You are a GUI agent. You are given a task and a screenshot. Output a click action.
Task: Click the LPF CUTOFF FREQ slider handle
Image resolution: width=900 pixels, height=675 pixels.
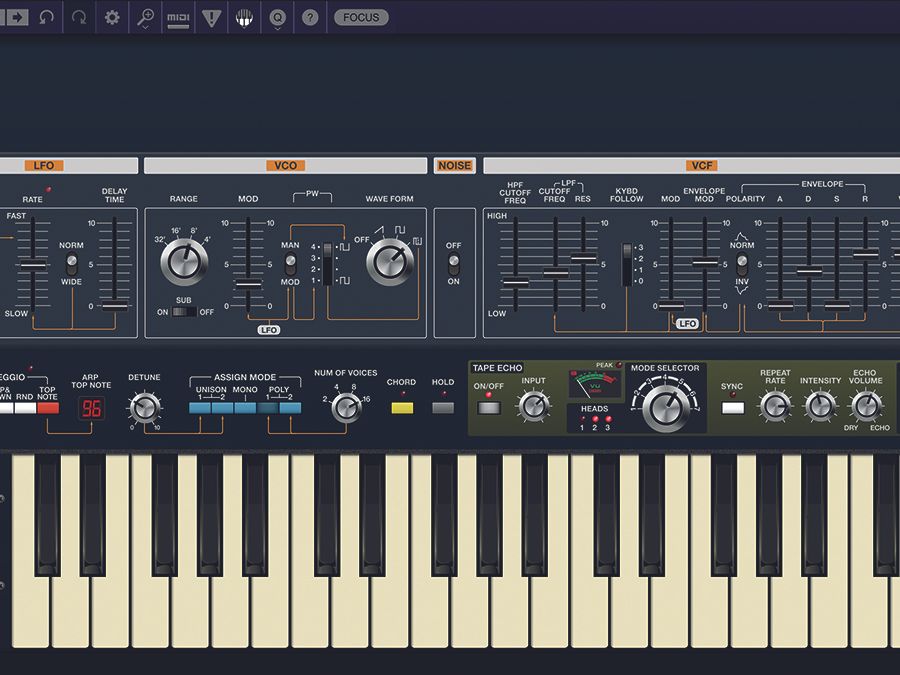[x=555, y=273]
